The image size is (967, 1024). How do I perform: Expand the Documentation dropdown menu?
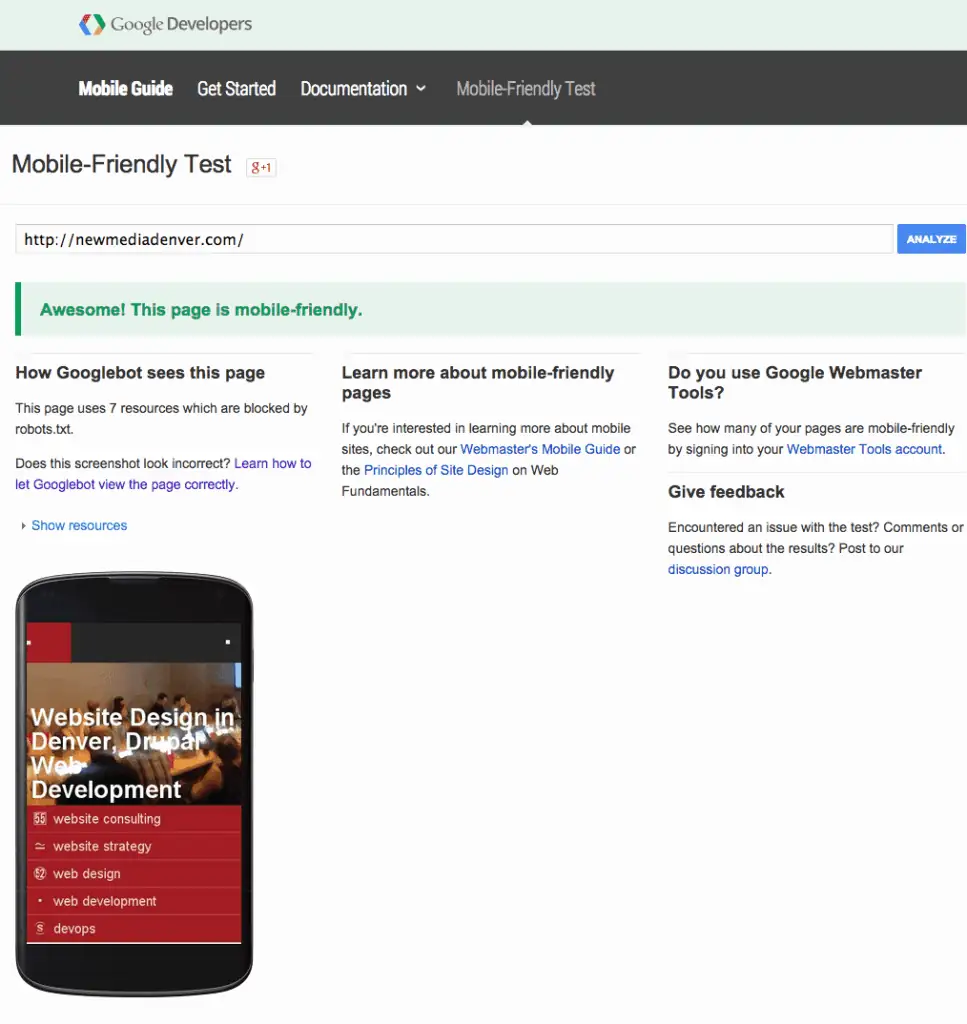363,88
